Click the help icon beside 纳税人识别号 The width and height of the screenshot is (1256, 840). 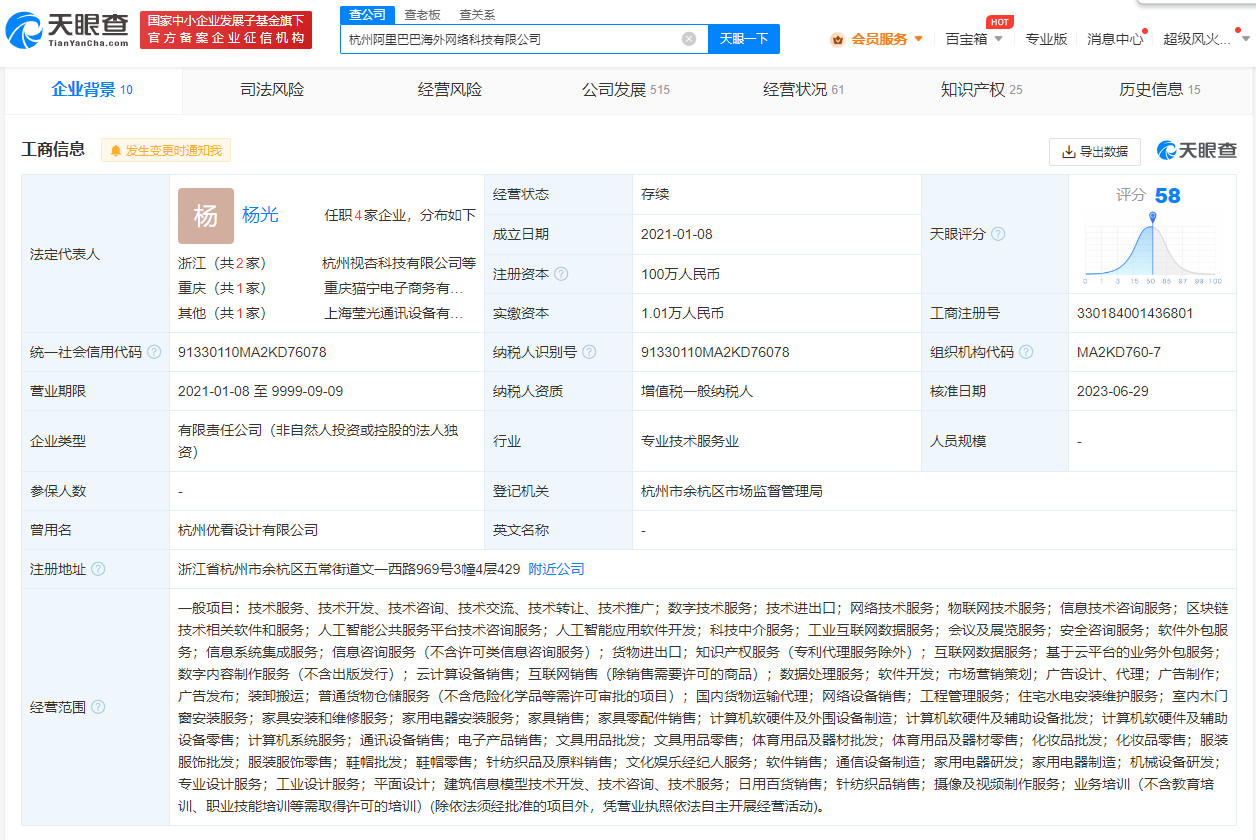tap(589, 352)
